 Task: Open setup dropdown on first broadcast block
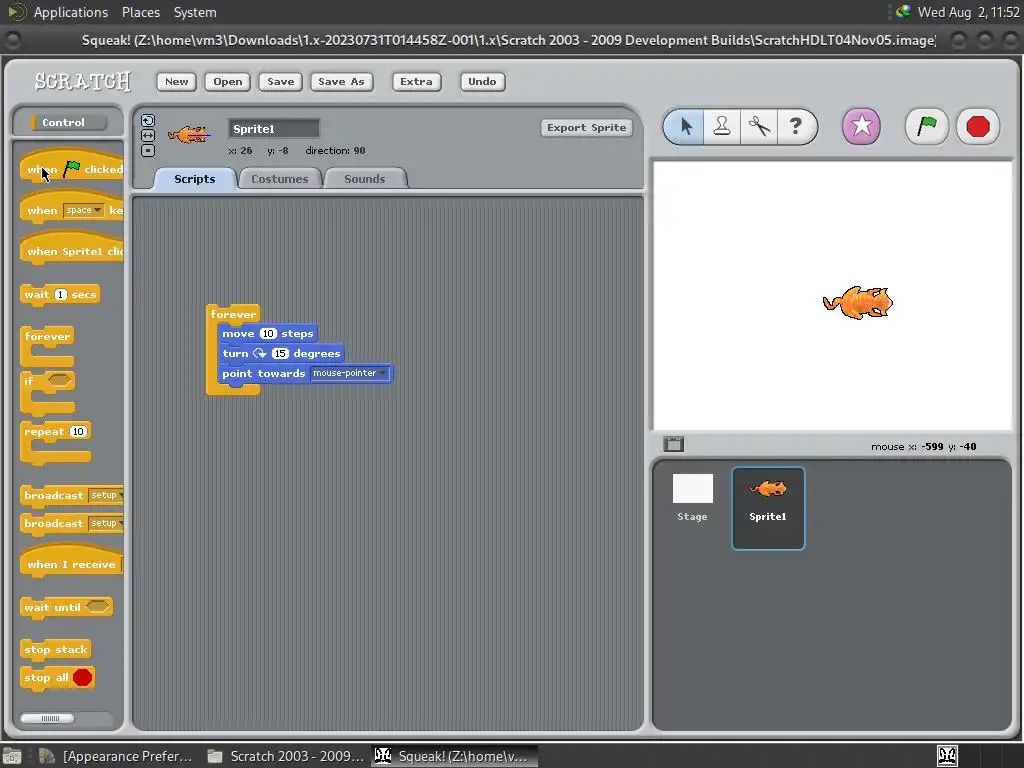pyautogui.click(x=106, y=495)
